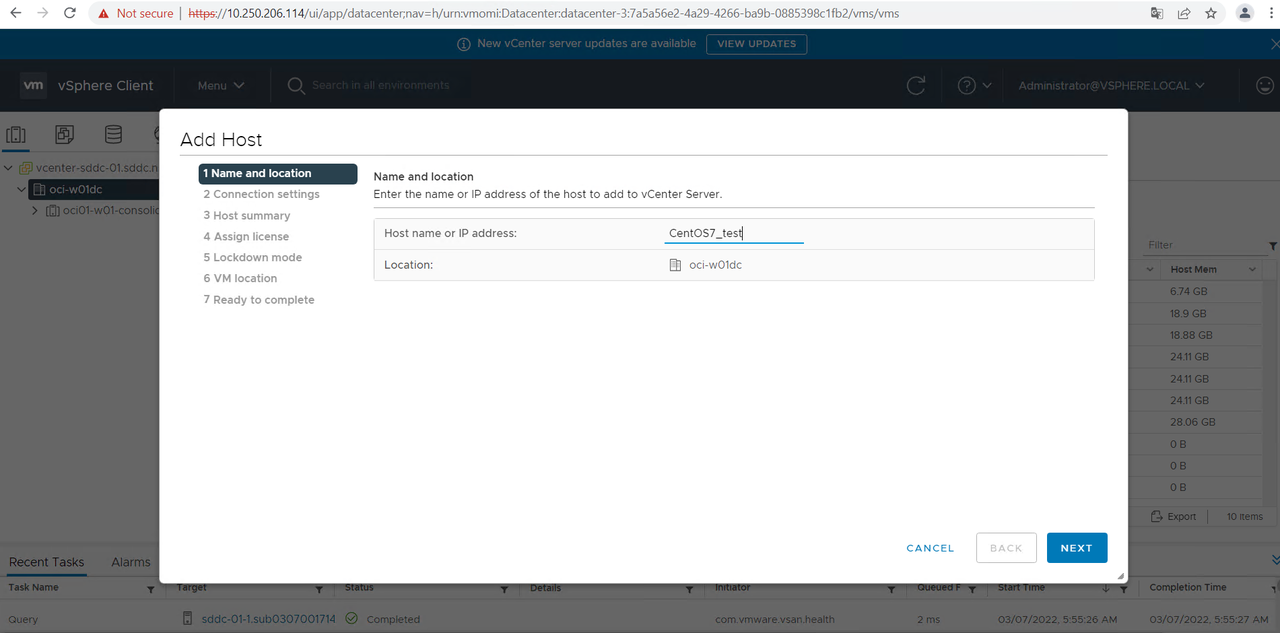
Task: Open the Storage inventory icon
Action: 113,135
